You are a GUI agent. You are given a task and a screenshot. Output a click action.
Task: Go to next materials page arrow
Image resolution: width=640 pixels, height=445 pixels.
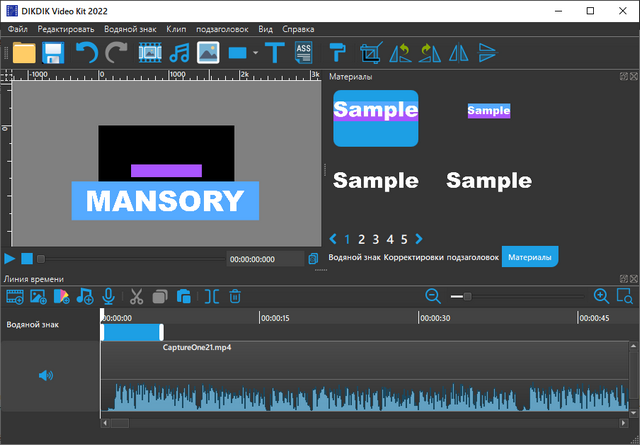coord(419,239)
